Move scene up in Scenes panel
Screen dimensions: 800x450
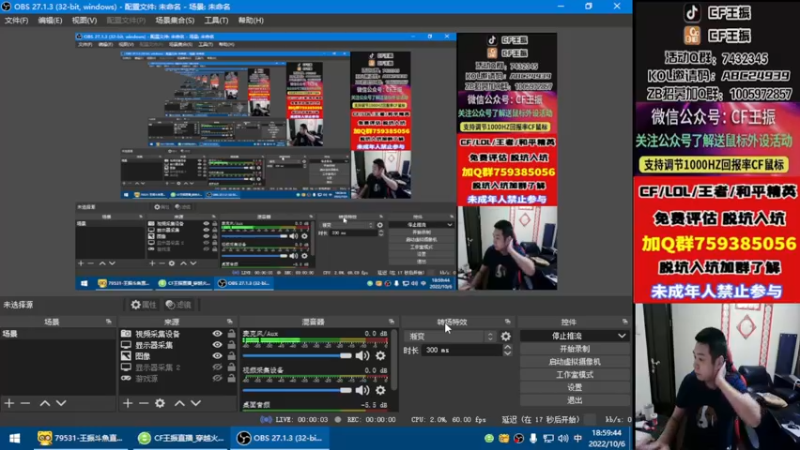45,403
